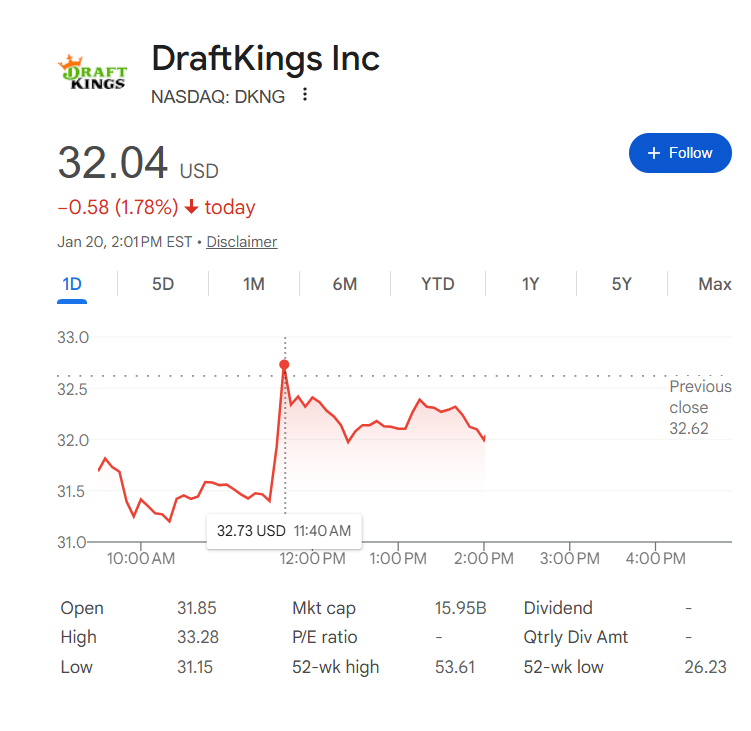Click the 52-wk high value 53.61
Viewport: 751px width, 731px height.
[453, 667]
